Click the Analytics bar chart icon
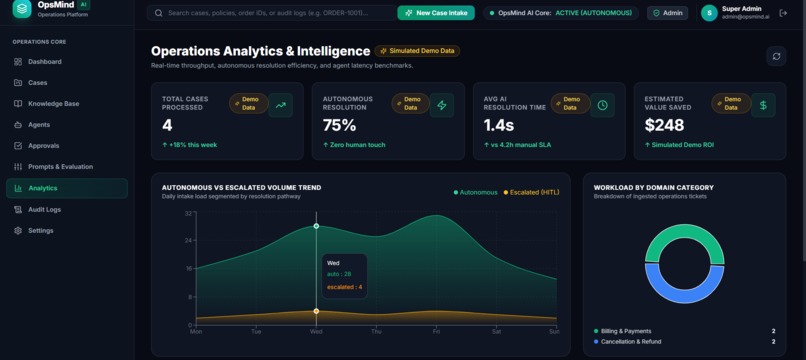806x360 pixels. tap(18, 188)
